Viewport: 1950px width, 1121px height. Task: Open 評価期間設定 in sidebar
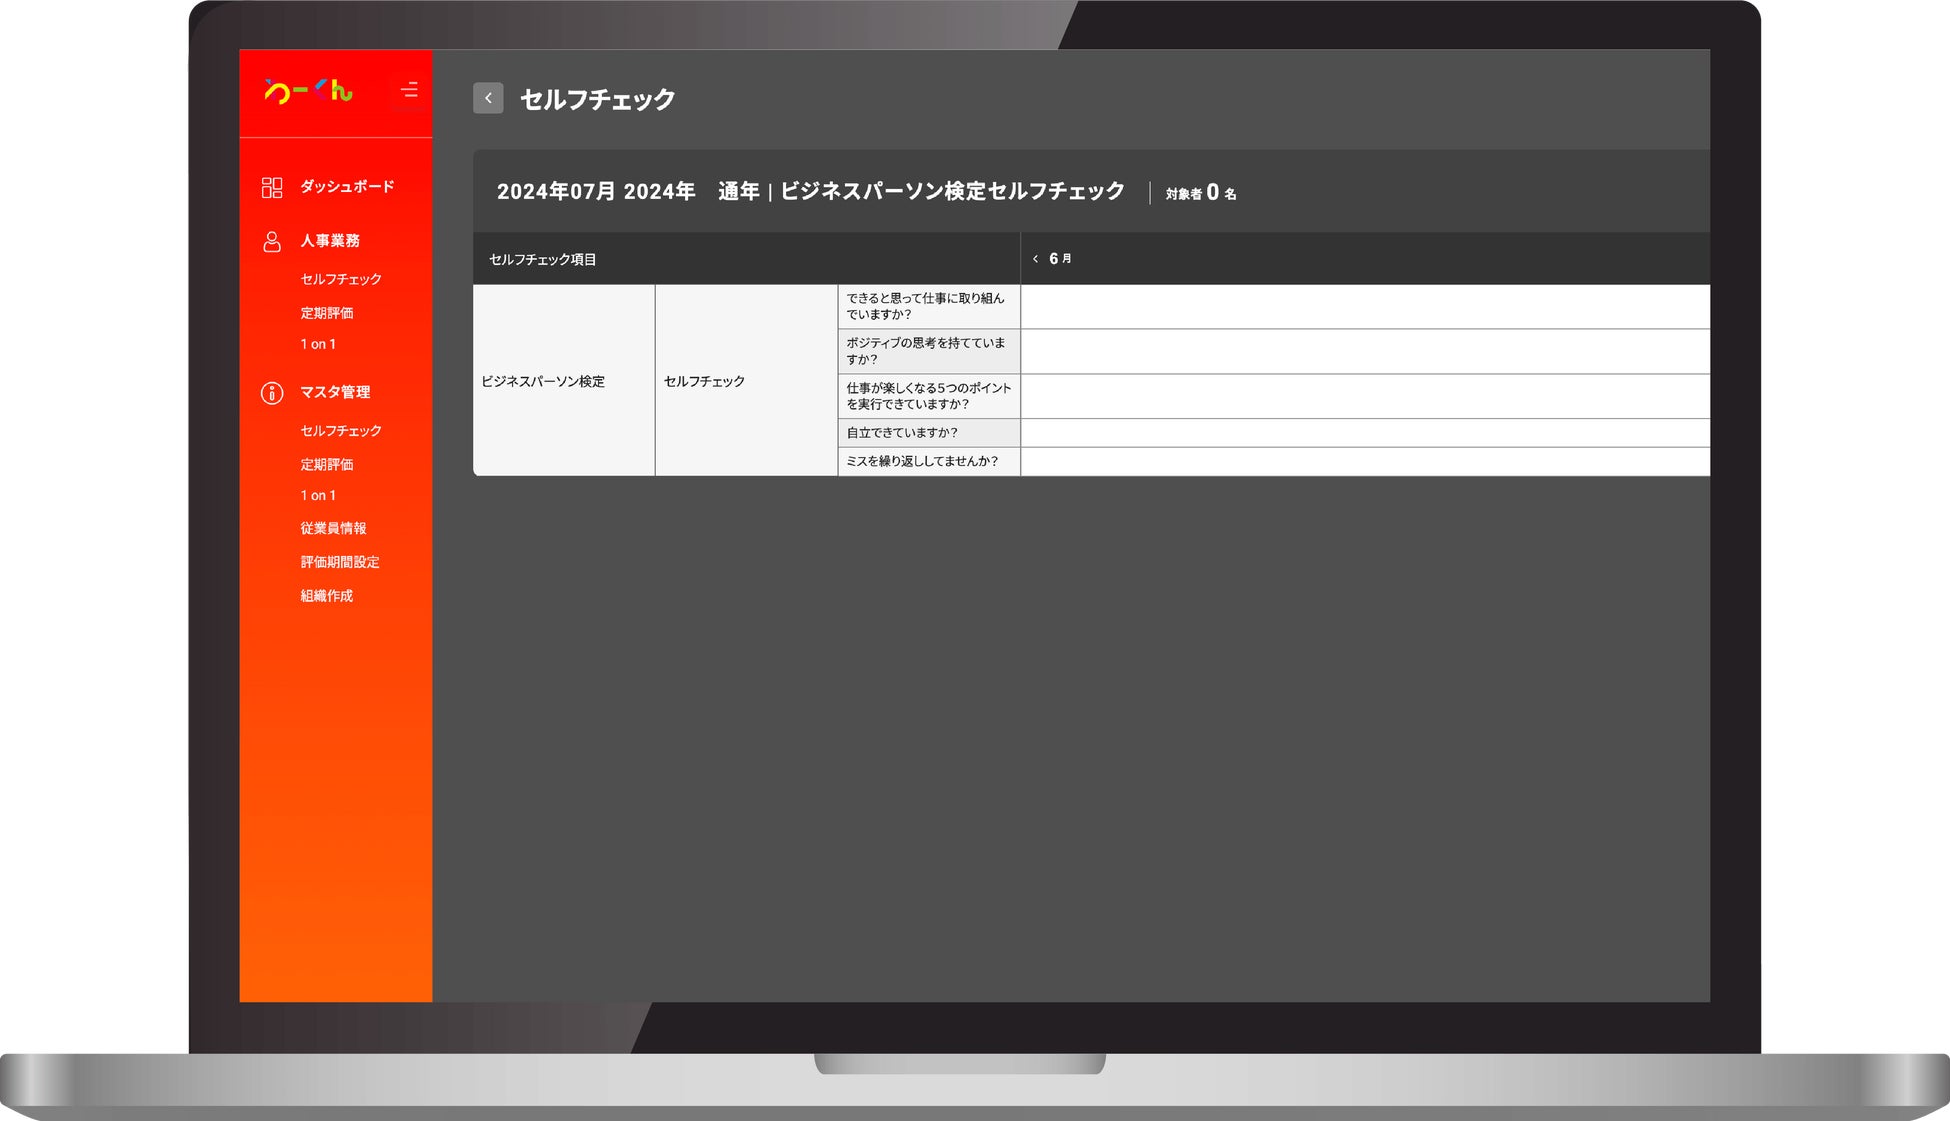pyautogui.click(x=340, y=562)
